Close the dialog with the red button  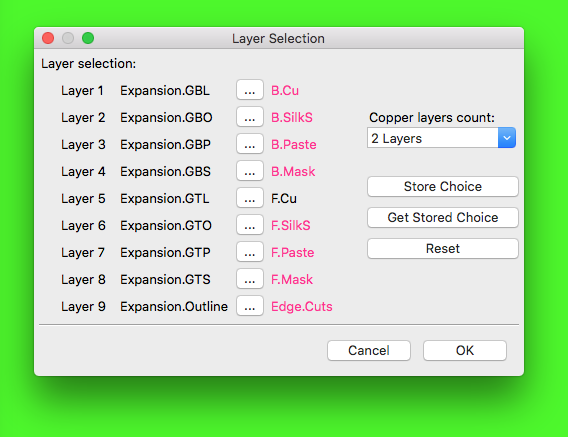pos(48,38)
